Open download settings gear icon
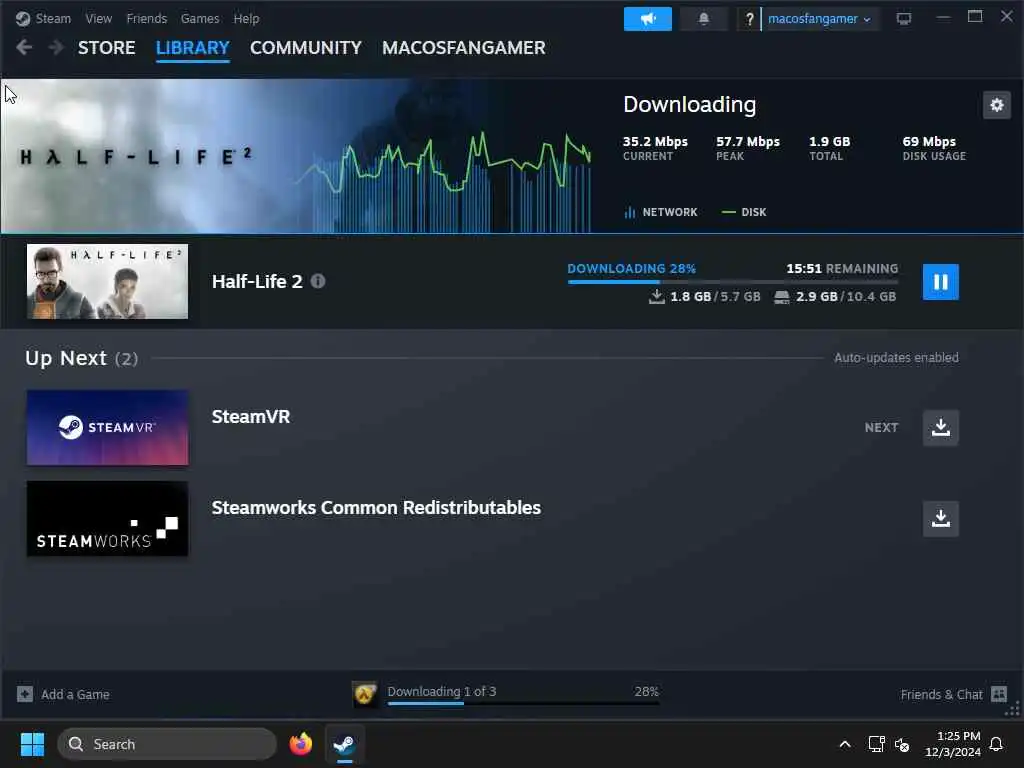The width and height of the screenshot is (1024, 768). point(997,104)
